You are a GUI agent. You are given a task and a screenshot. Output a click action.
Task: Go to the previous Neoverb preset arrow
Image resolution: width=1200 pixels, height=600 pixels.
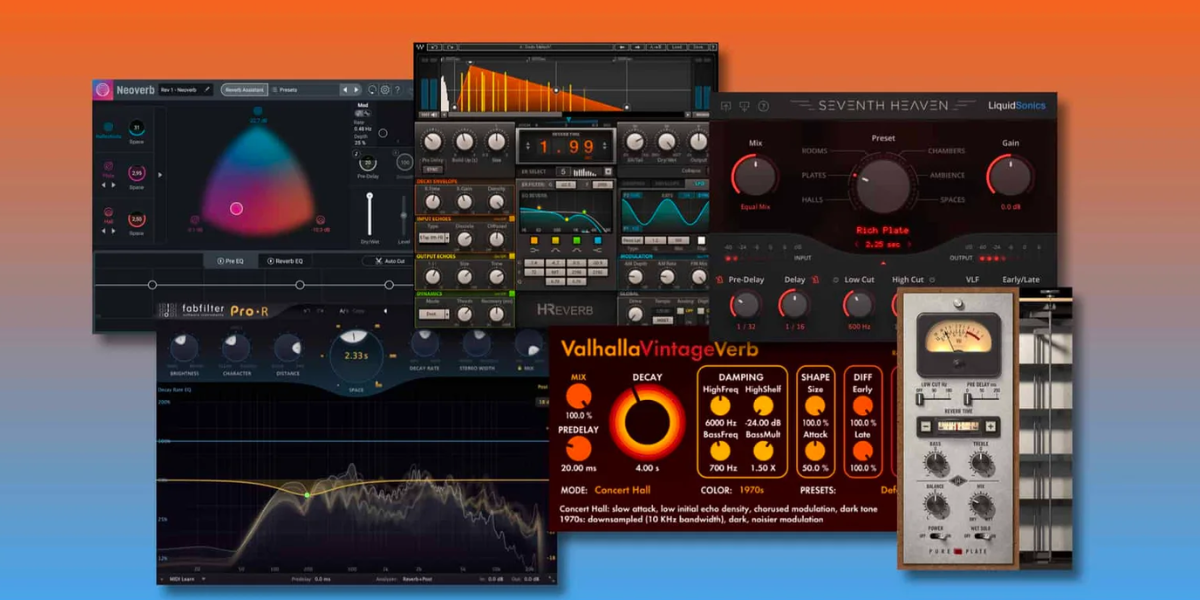click(345, 90)
